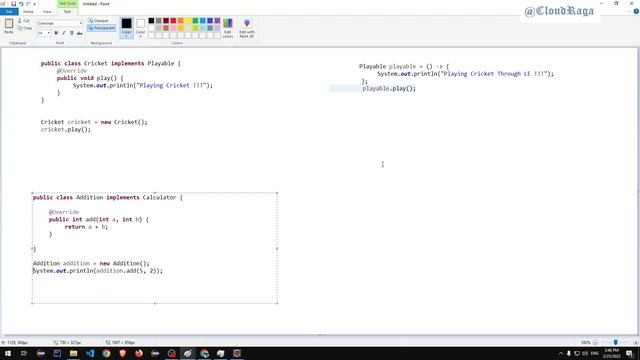Select Color 2 background box
Screen dimensions: 640x360
coord(140,28)
